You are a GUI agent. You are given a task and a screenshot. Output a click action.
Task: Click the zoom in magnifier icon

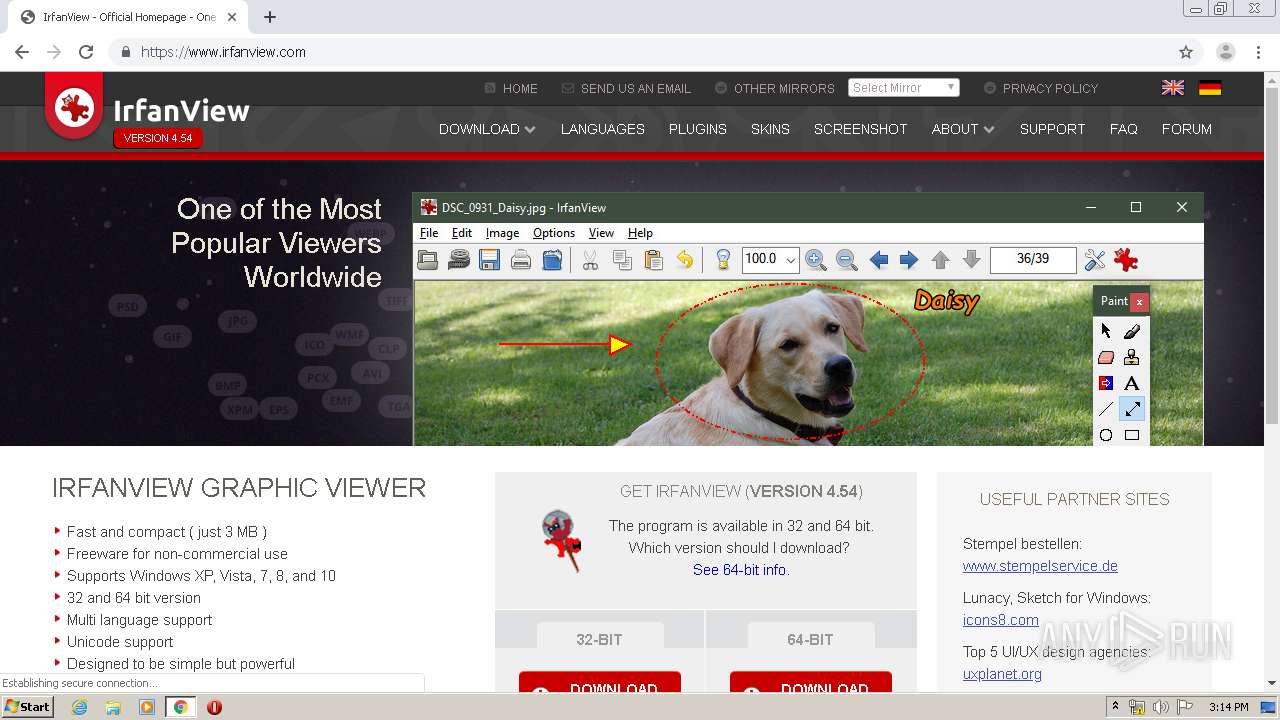click(x=816, y=260)
